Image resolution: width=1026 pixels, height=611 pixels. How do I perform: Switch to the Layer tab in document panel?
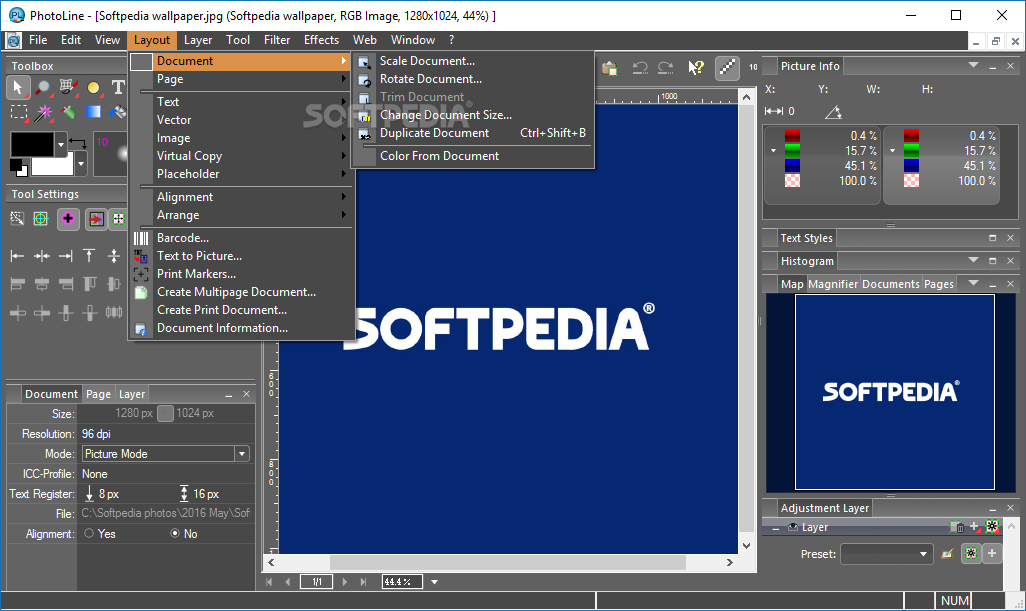(132, 394)
